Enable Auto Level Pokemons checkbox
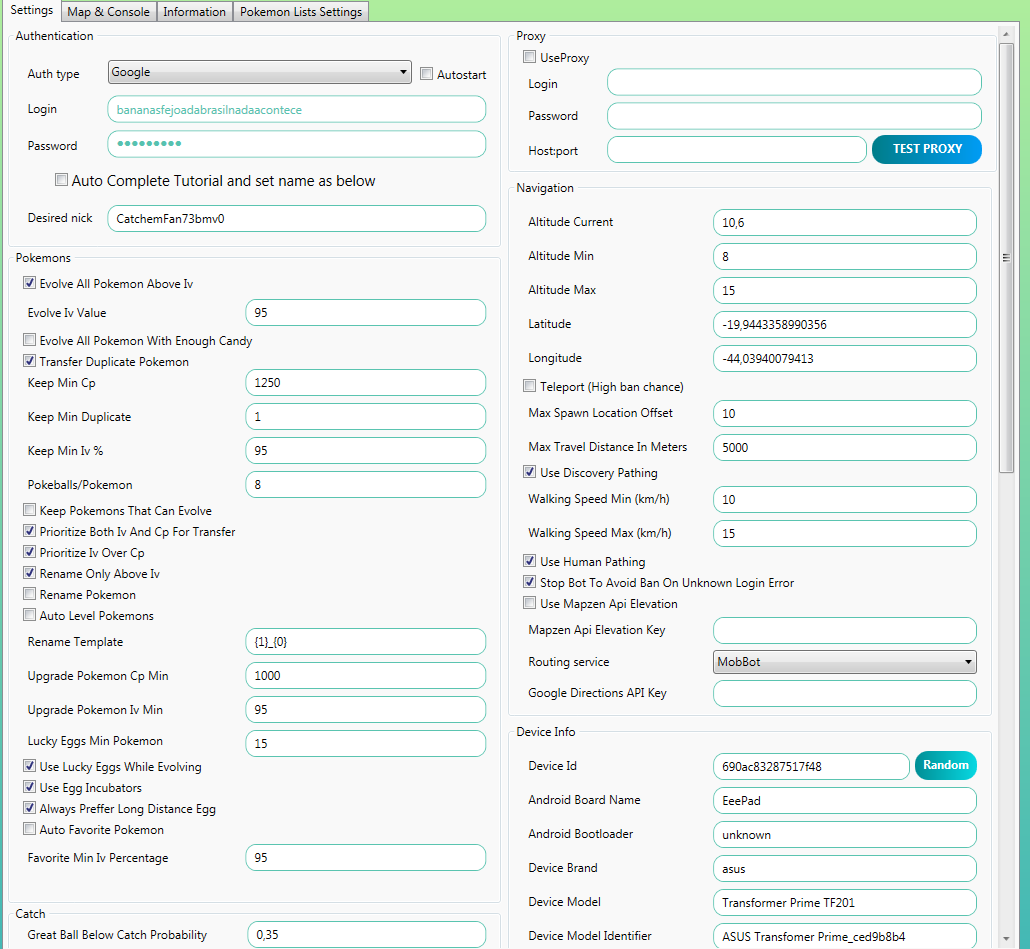1030x949 pixels. pyautogui.click(x=30, y=616)
